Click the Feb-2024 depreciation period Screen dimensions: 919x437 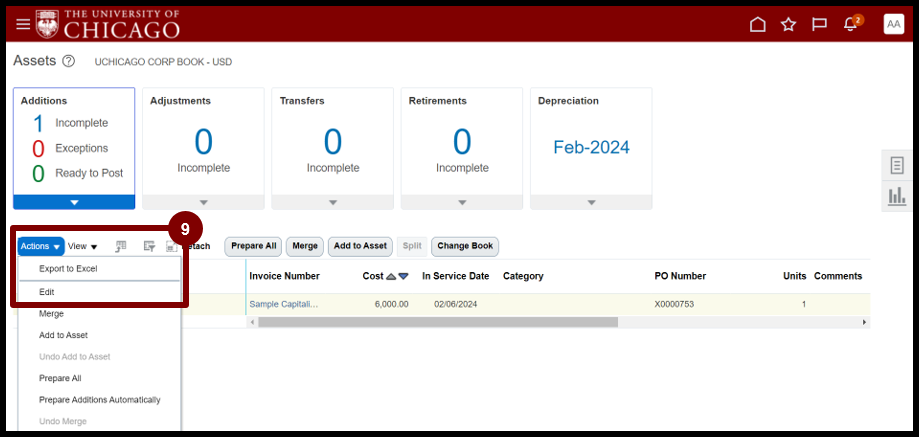(x=591, y=147)
